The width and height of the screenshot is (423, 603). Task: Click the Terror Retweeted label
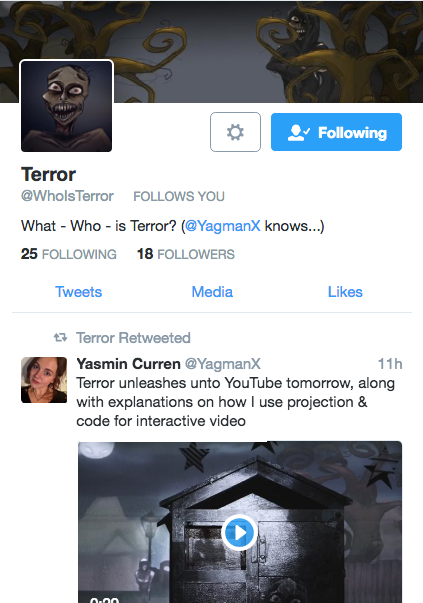[133, 338]
